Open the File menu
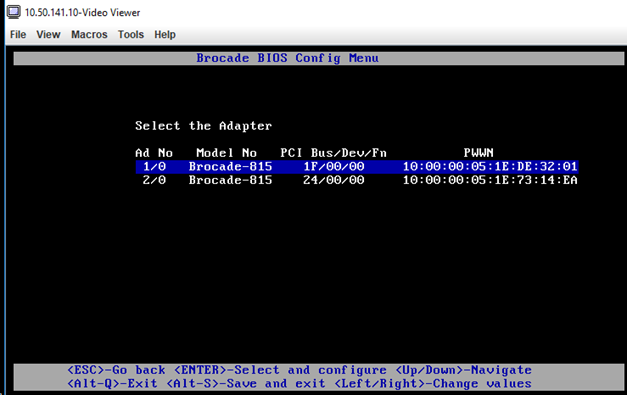The image size is (627, 395). (18, 35)
